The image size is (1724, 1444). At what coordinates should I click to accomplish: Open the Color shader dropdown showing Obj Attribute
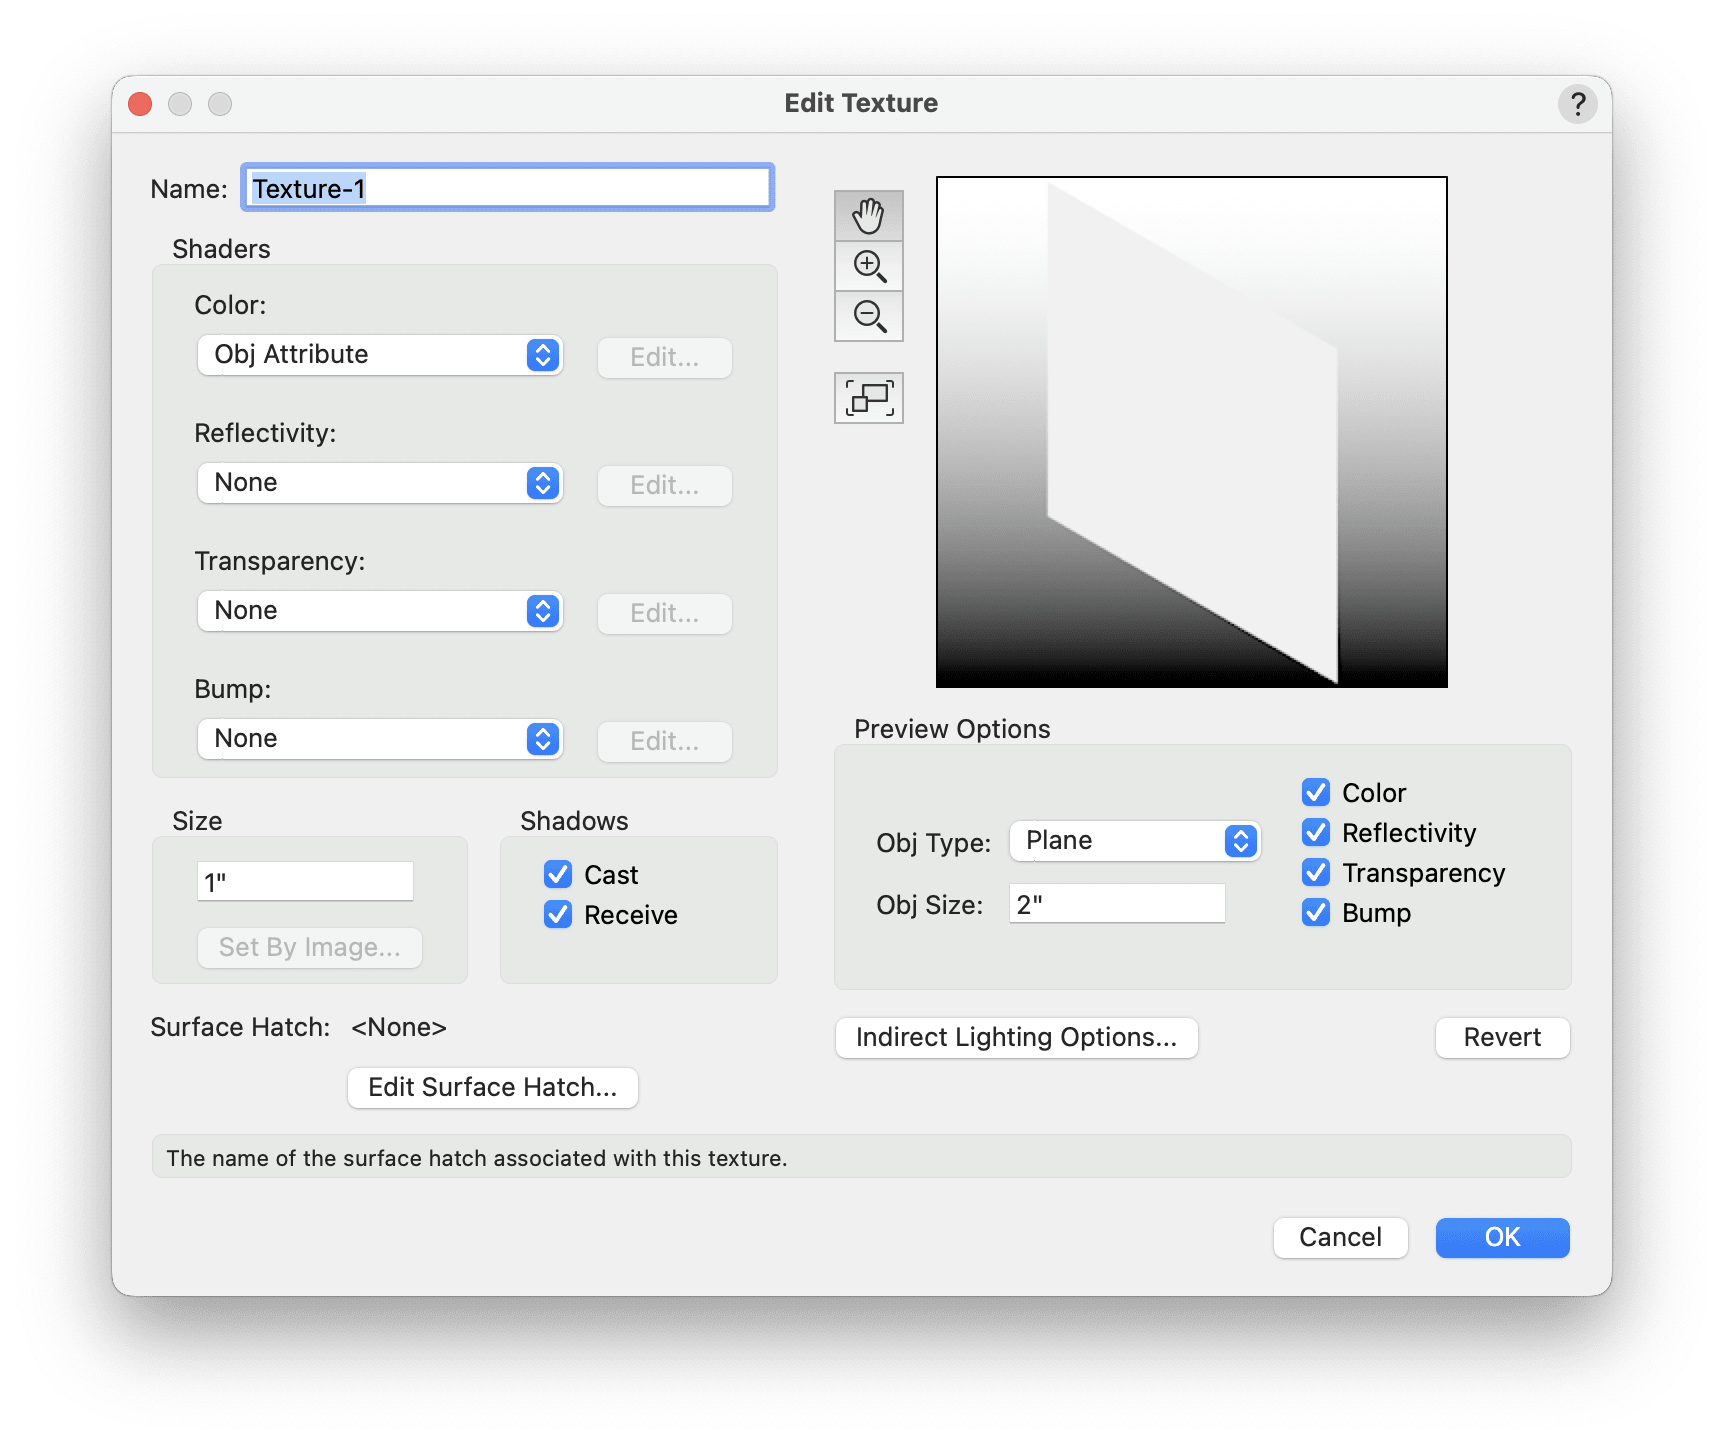[x=380, y=355]
